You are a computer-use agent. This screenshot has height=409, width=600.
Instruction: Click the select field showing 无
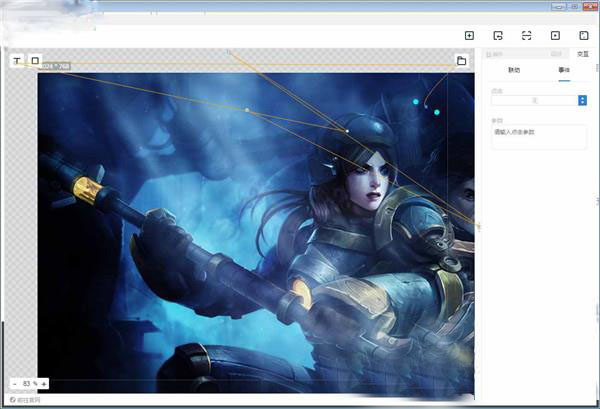535,100
